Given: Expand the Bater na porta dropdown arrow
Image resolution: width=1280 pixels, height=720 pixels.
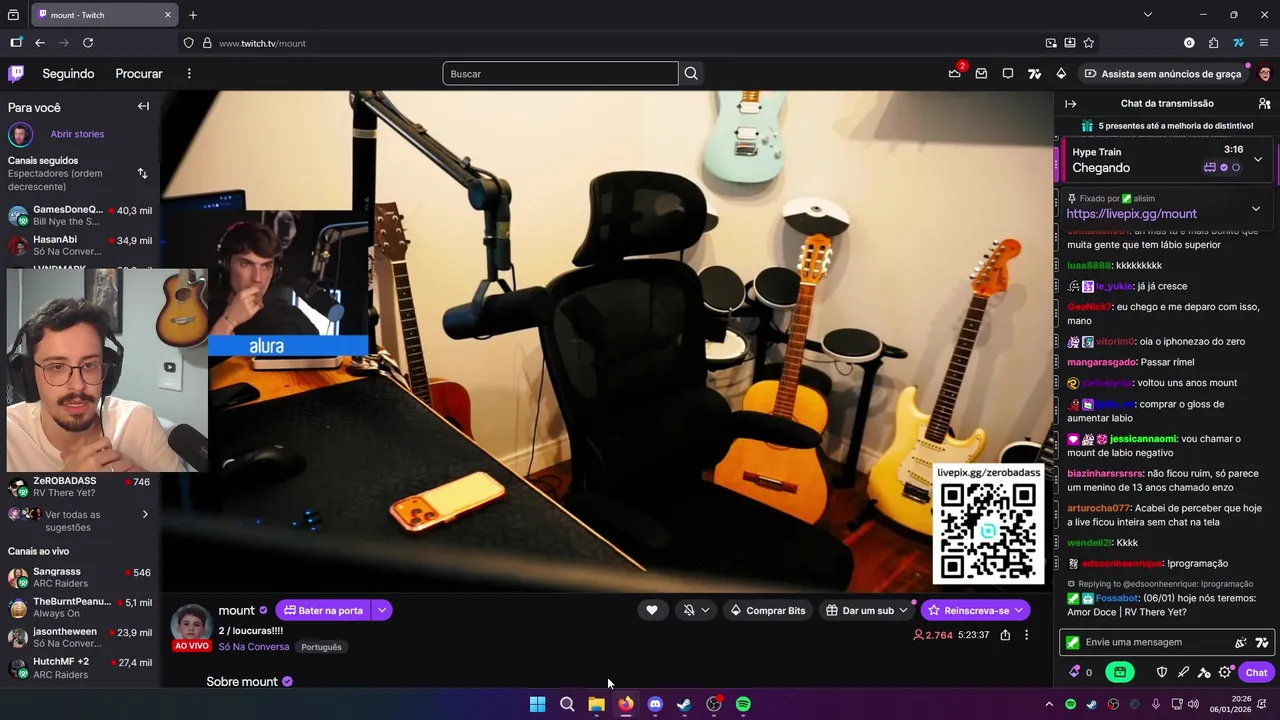Looking at the screenshot, I should pyautogui.click(x=382, y=610).
